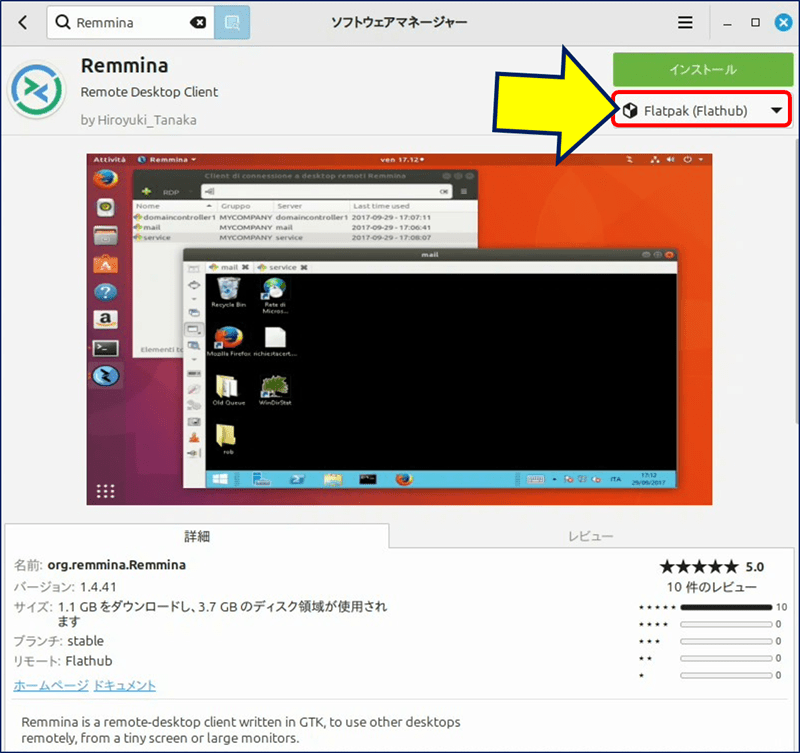This screenshot has height=753, width=800.
Task: Click the five-star rating progress bar
Action: pyautogui.click(x=726, y=607)
